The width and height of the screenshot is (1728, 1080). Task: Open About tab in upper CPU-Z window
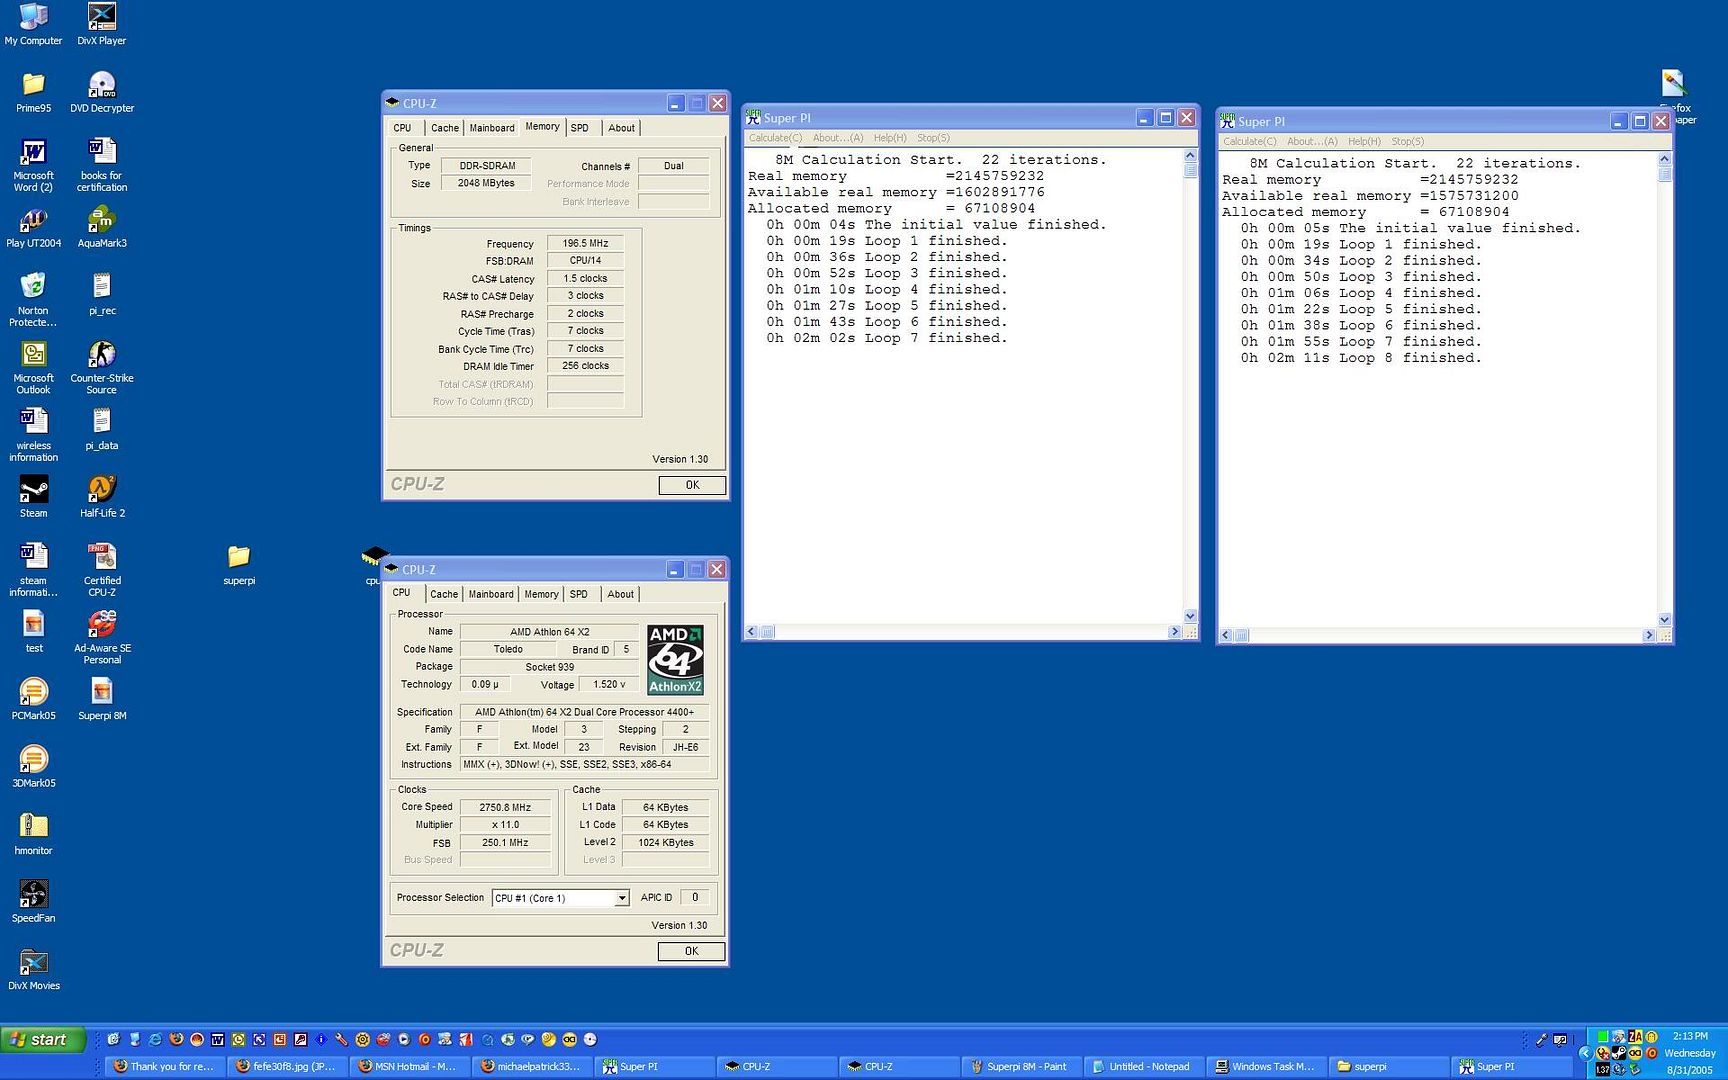[x=621, y=128]
